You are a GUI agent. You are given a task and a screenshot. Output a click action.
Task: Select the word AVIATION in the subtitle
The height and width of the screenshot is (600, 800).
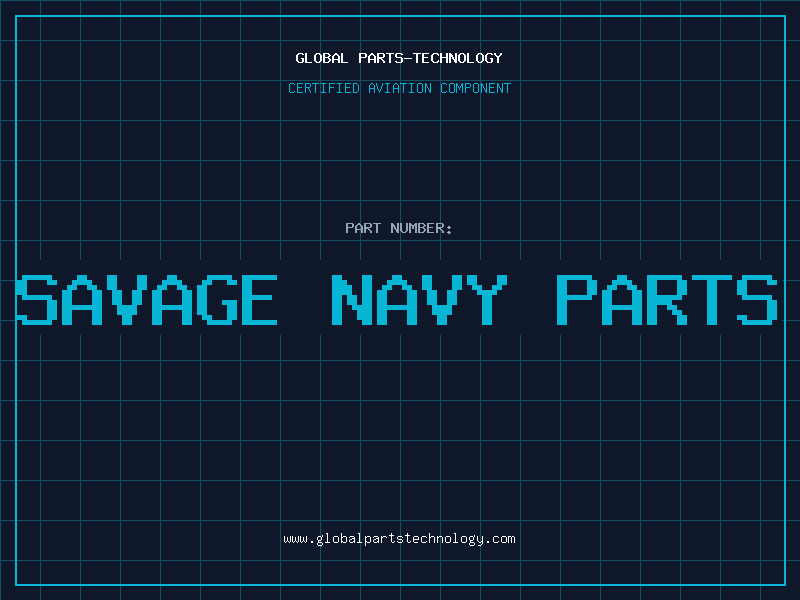[399, 88]
